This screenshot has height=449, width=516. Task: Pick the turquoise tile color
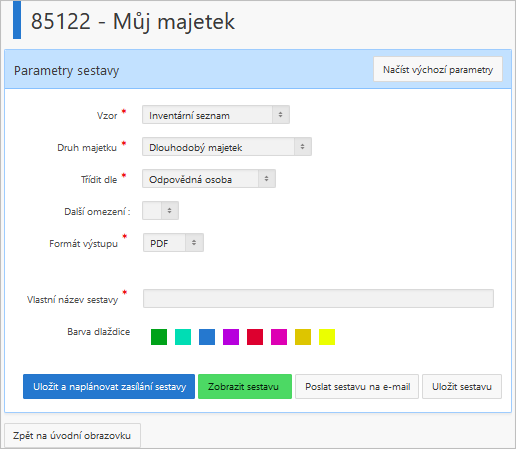183,337
